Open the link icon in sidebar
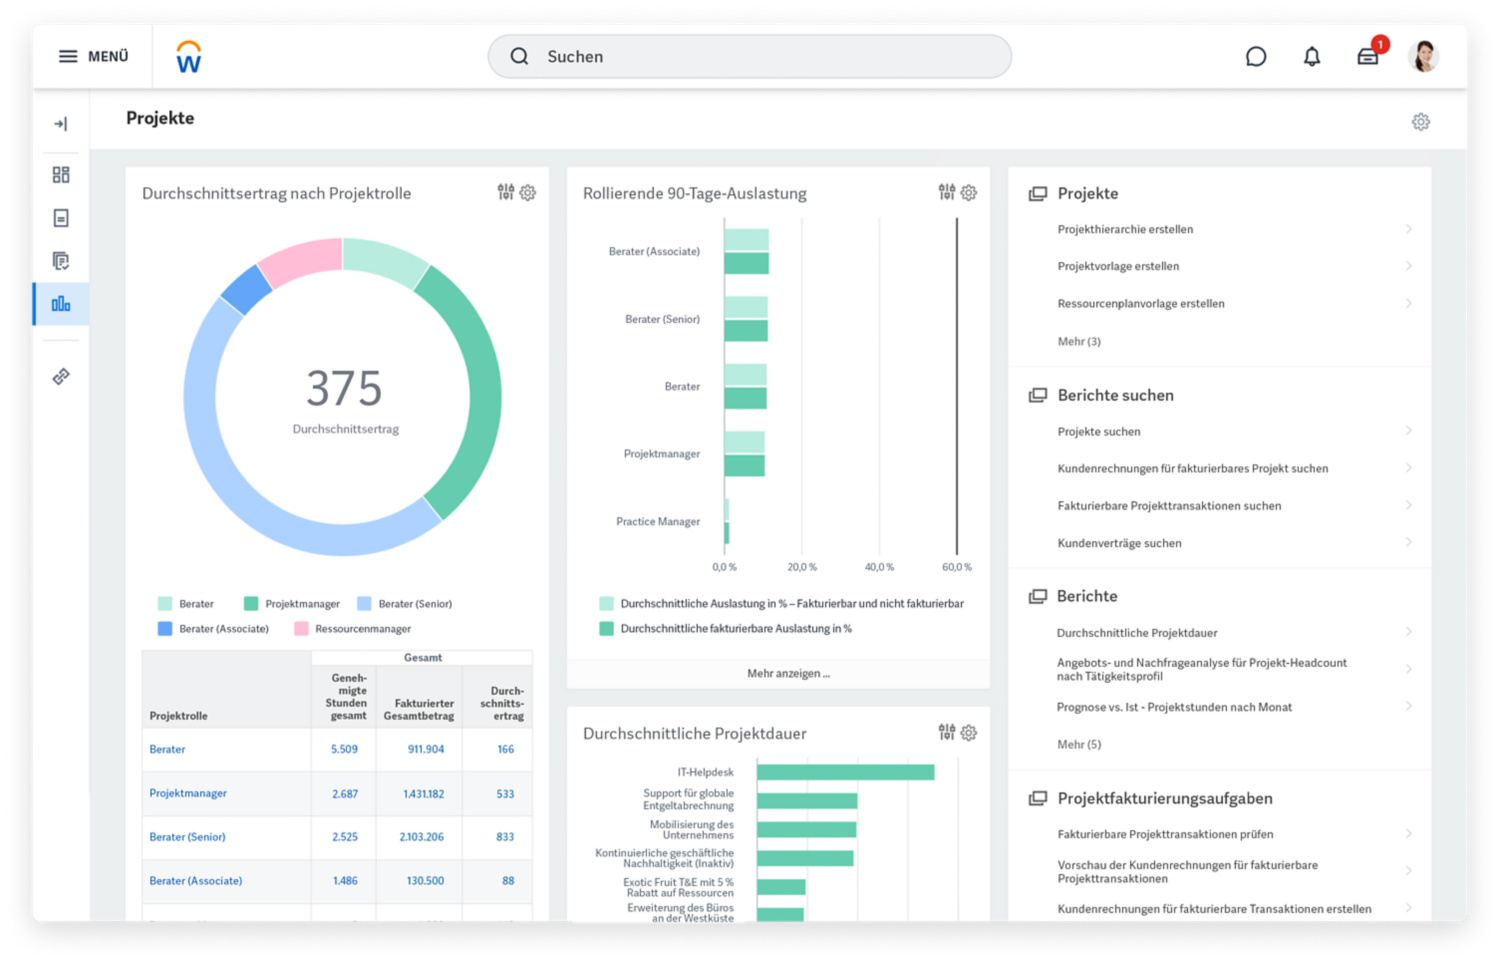 click(x=61, y=376)
